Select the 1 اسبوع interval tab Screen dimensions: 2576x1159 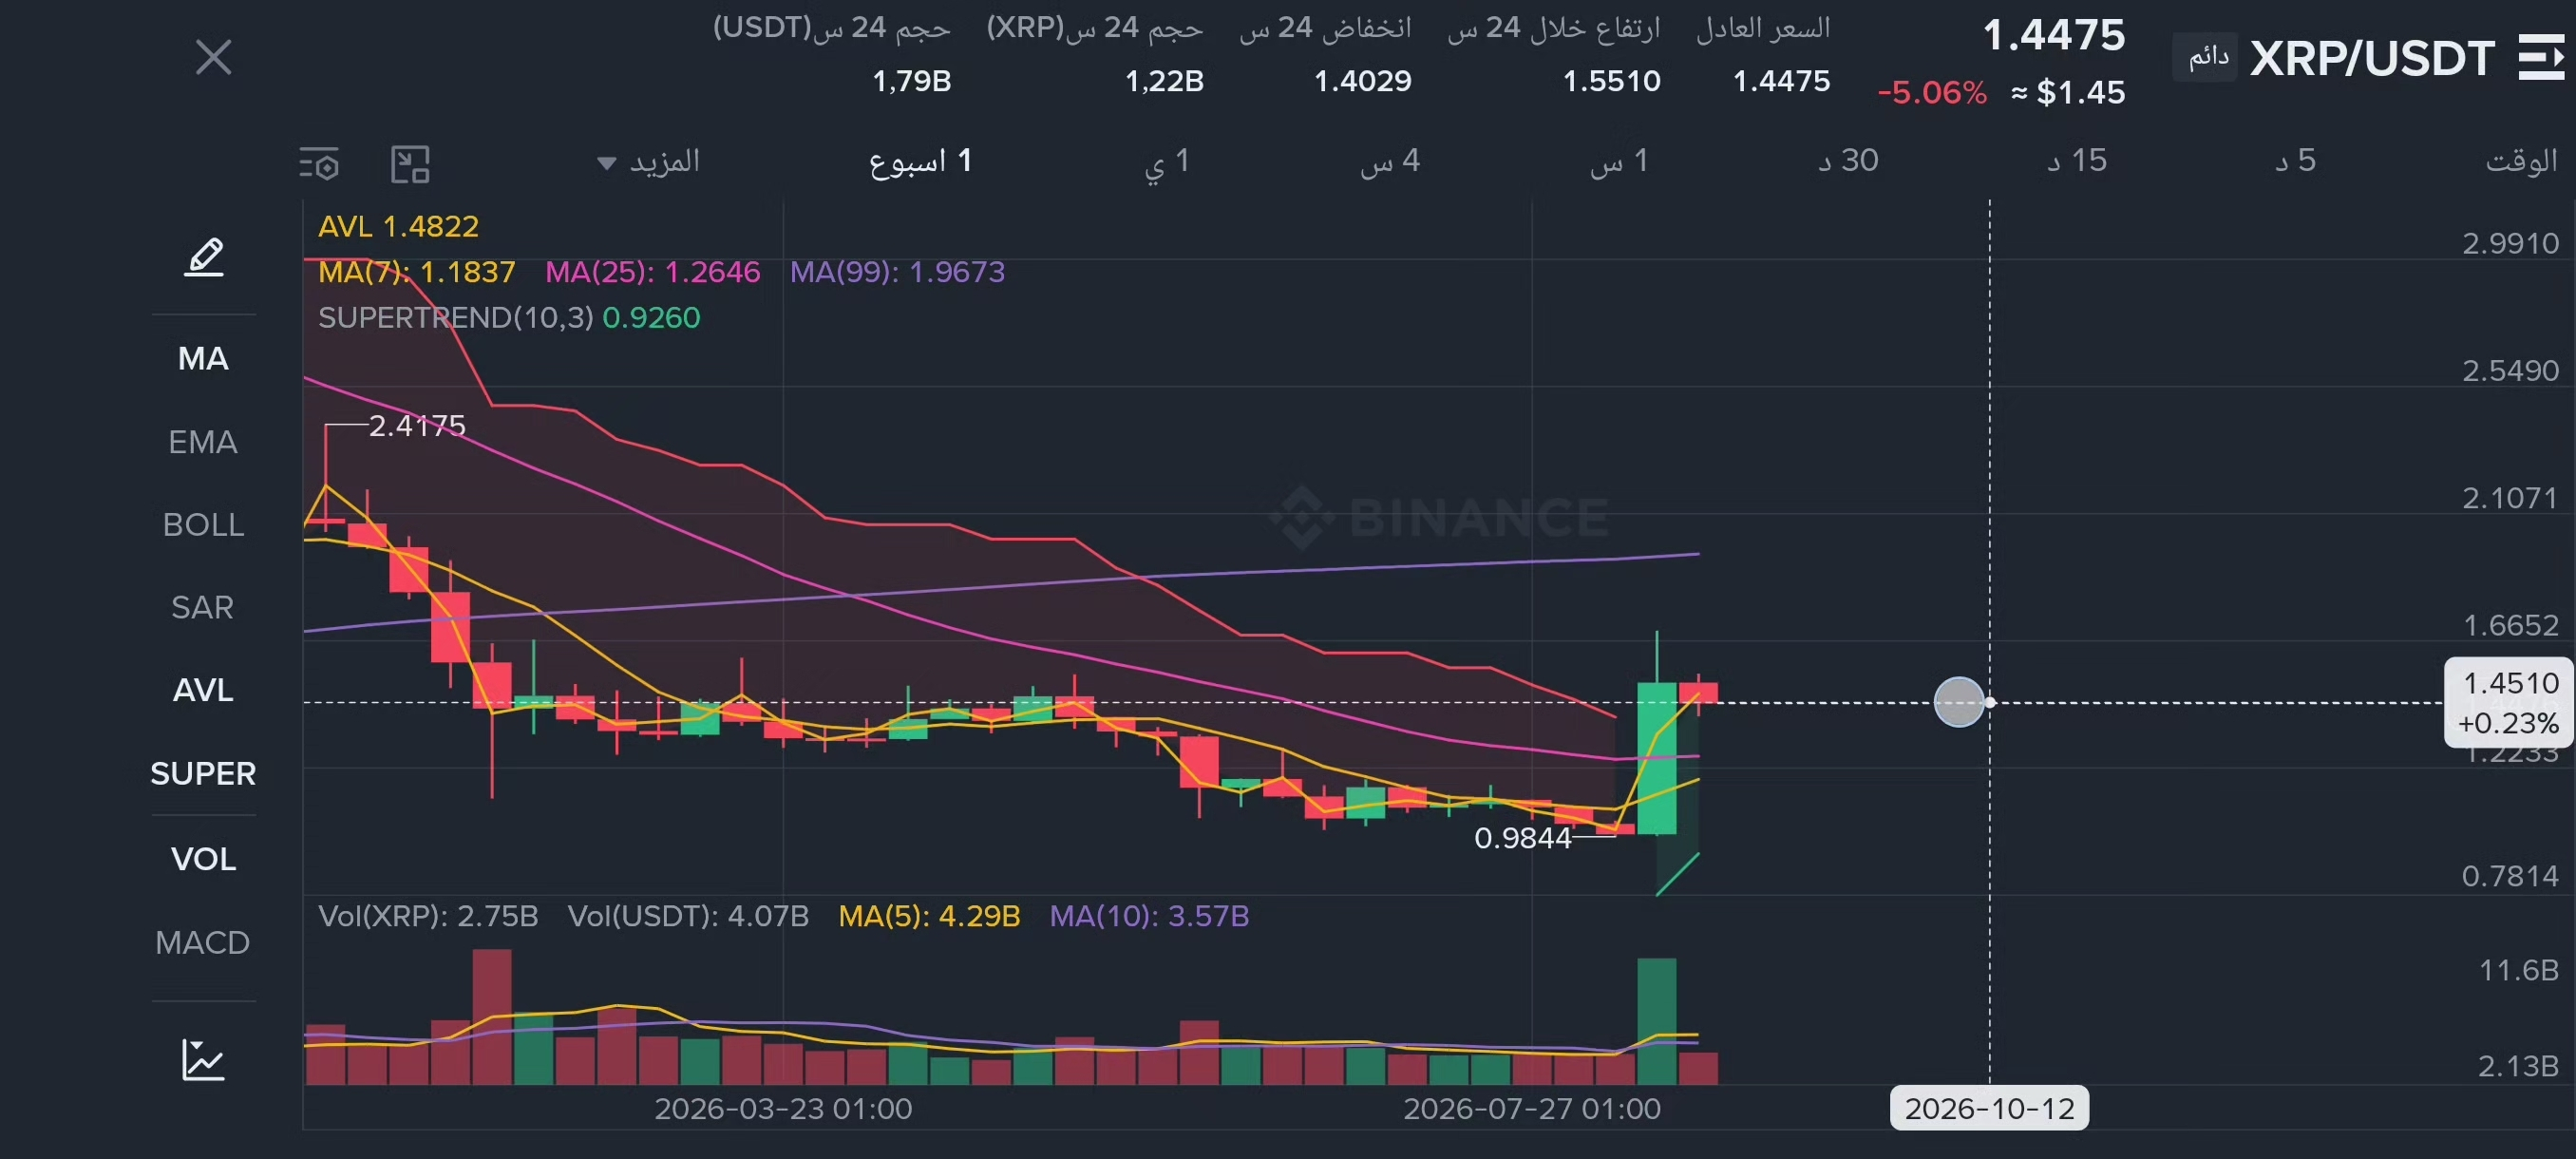[x=920, y=161]
